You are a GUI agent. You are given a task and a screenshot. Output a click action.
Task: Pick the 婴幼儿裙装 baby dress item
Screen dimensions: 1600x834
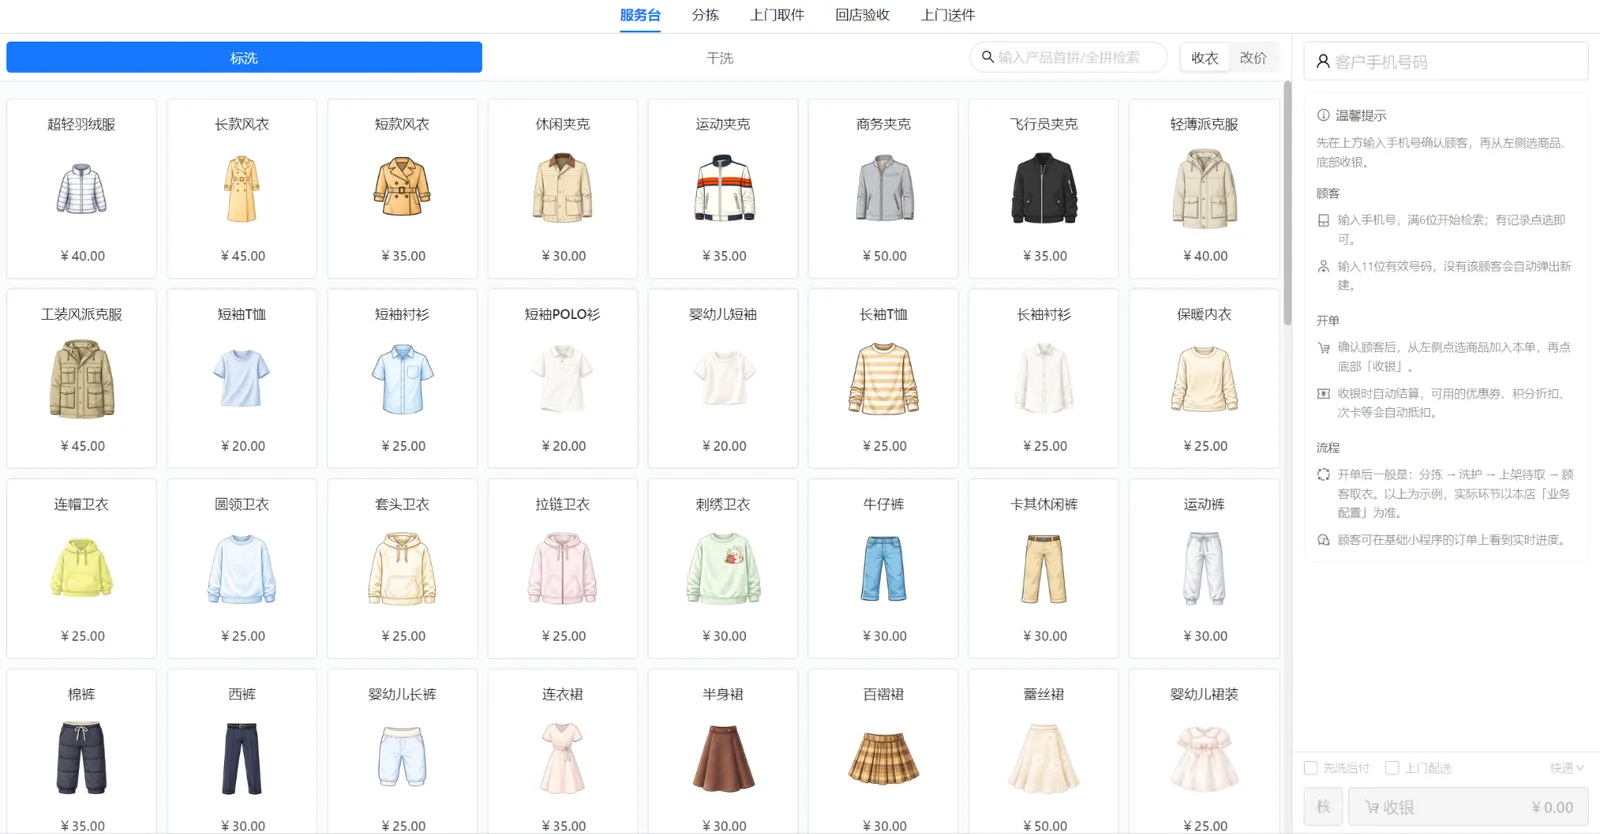point(1204,752)
